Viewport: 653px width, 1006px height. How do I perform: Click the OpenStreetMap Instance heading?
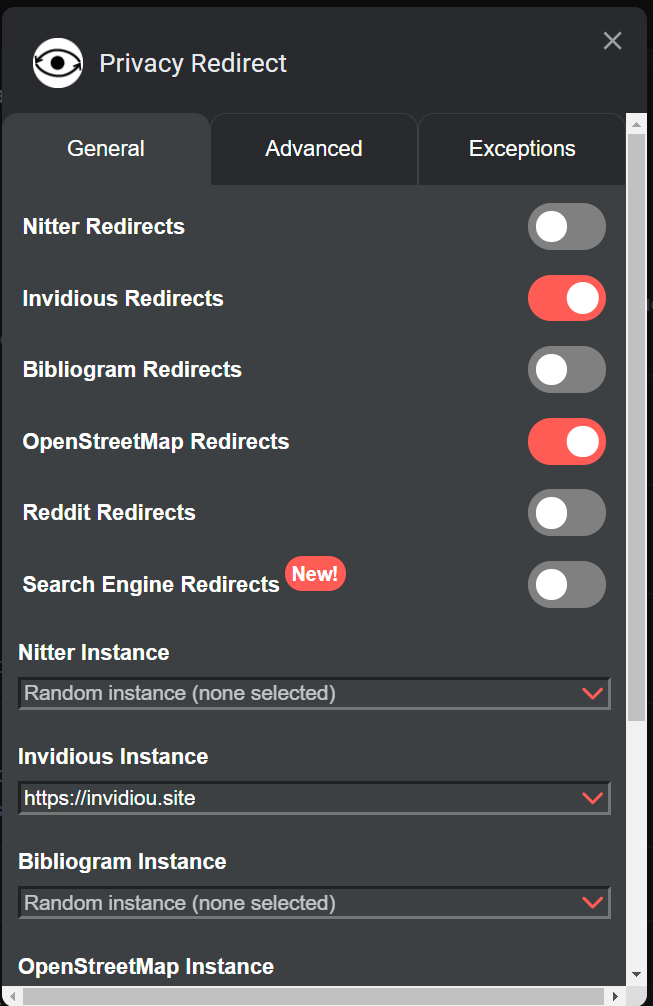tap(146, 966)
